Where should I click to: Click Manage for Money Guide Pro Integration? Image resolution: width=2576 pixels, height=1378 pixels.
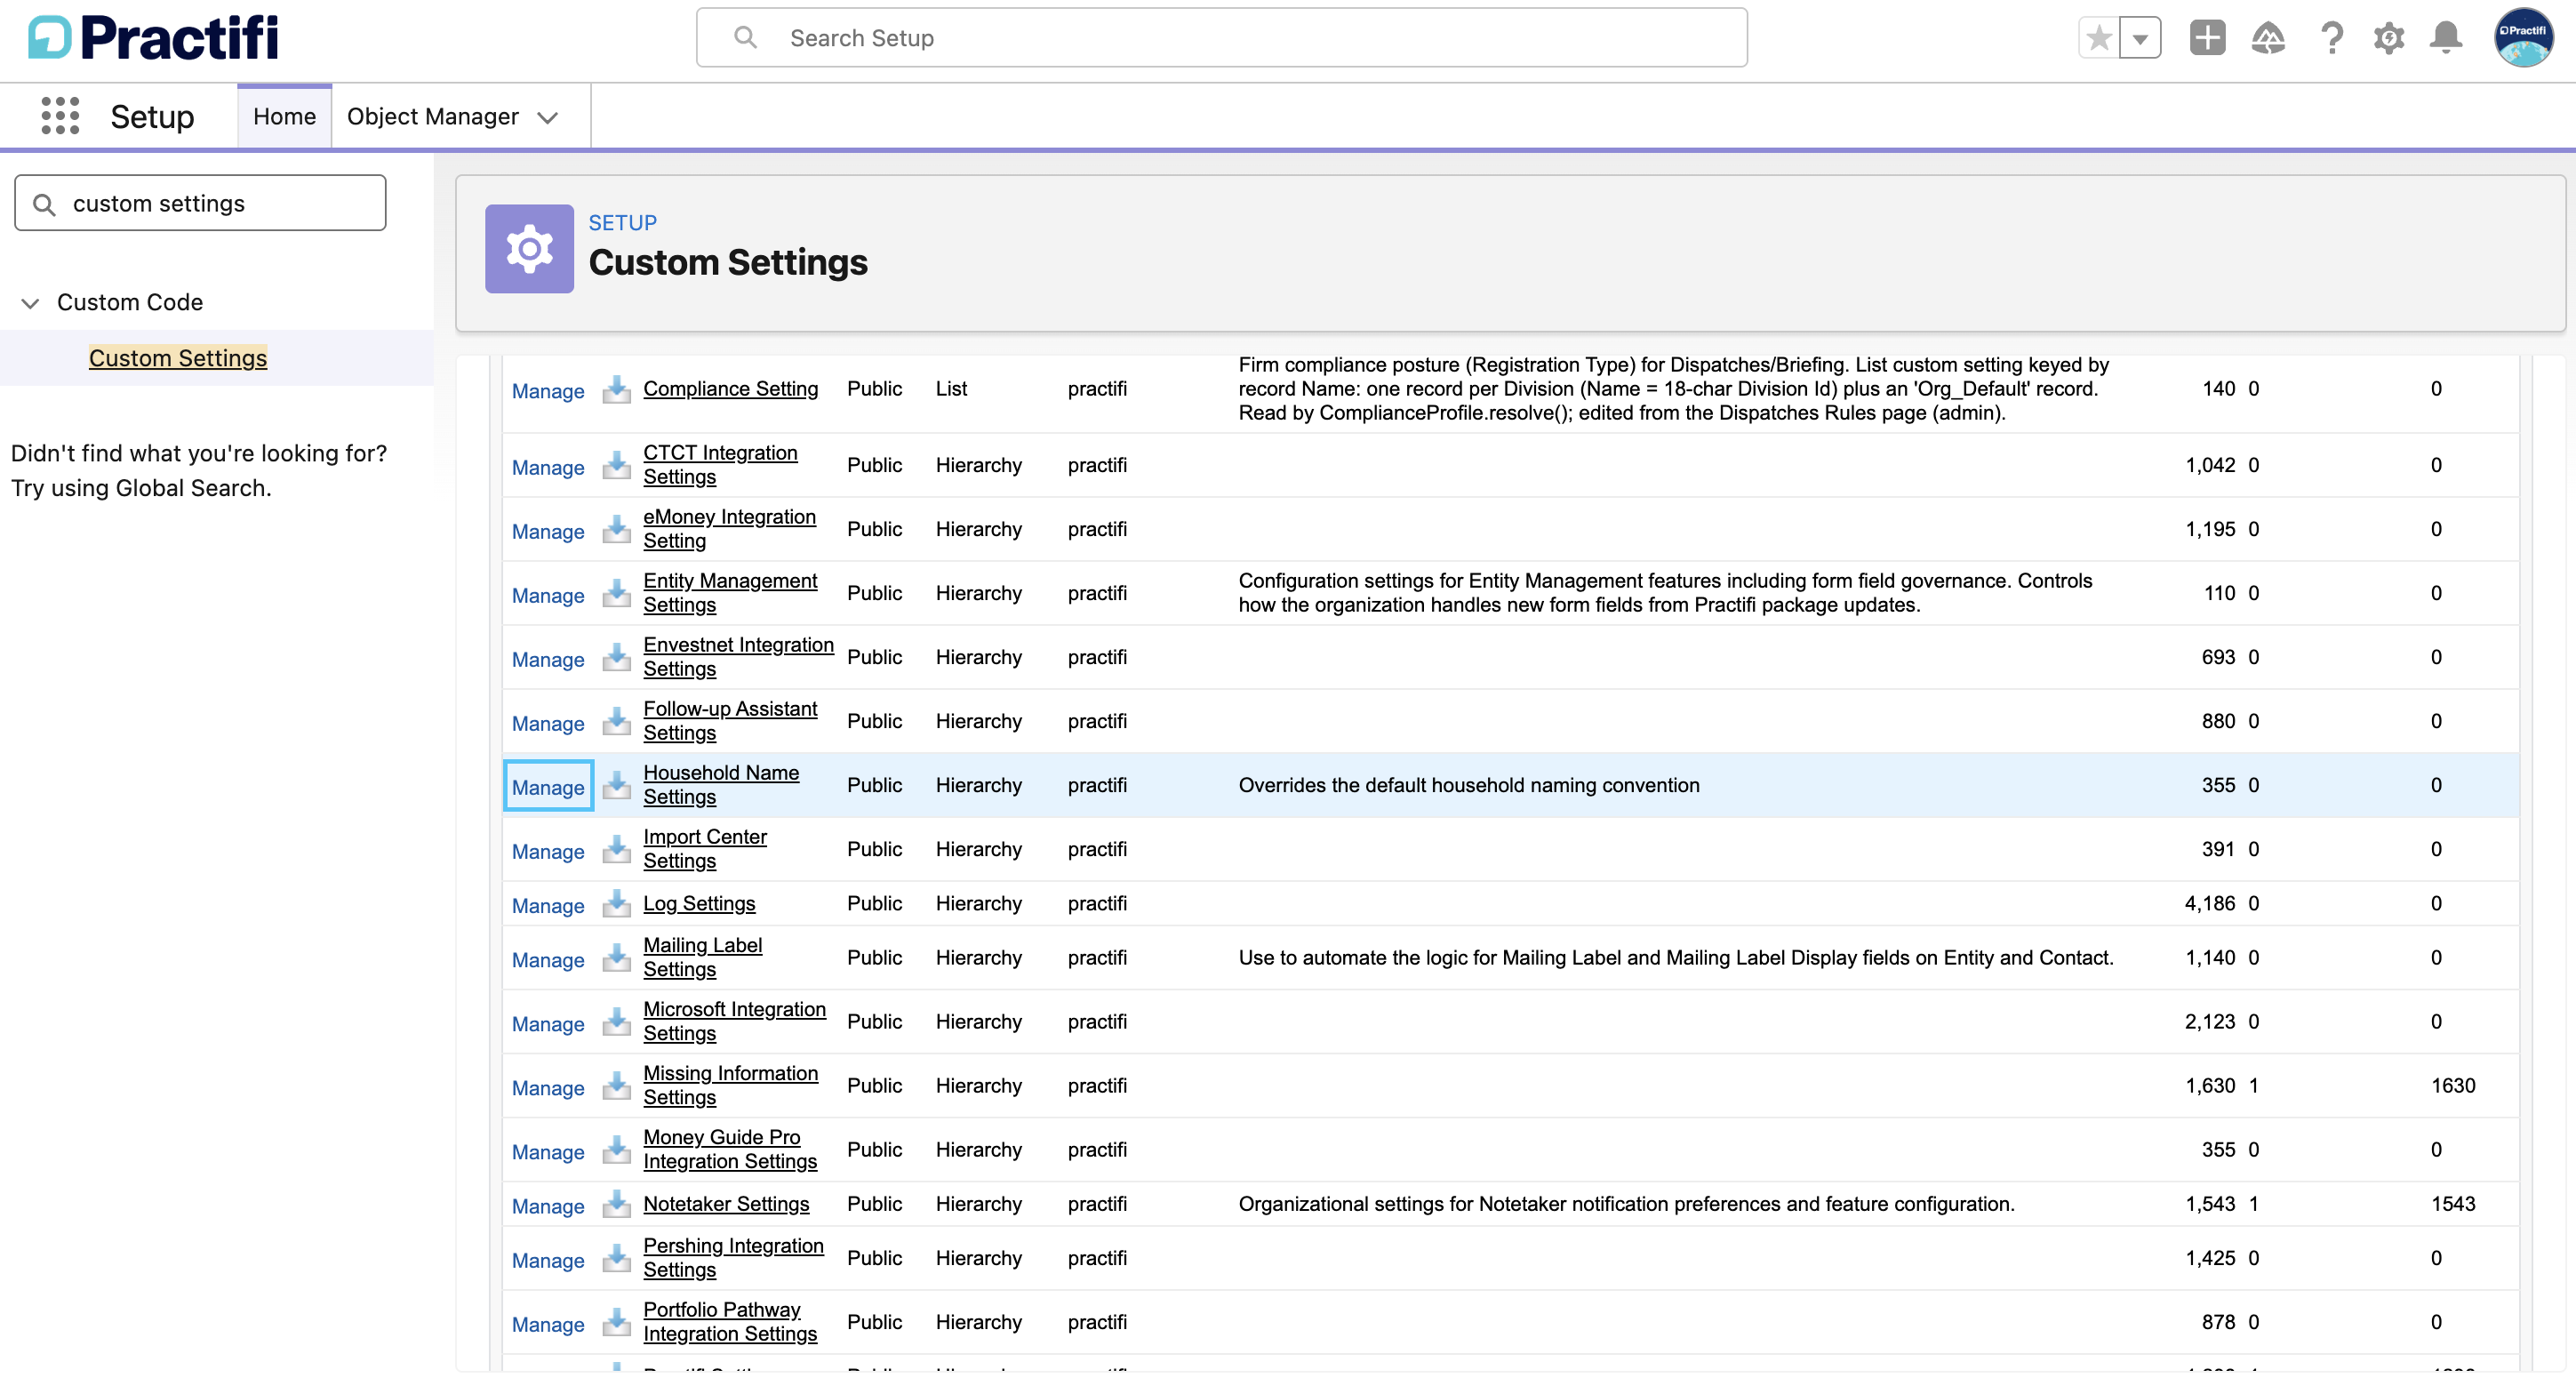548,1151
